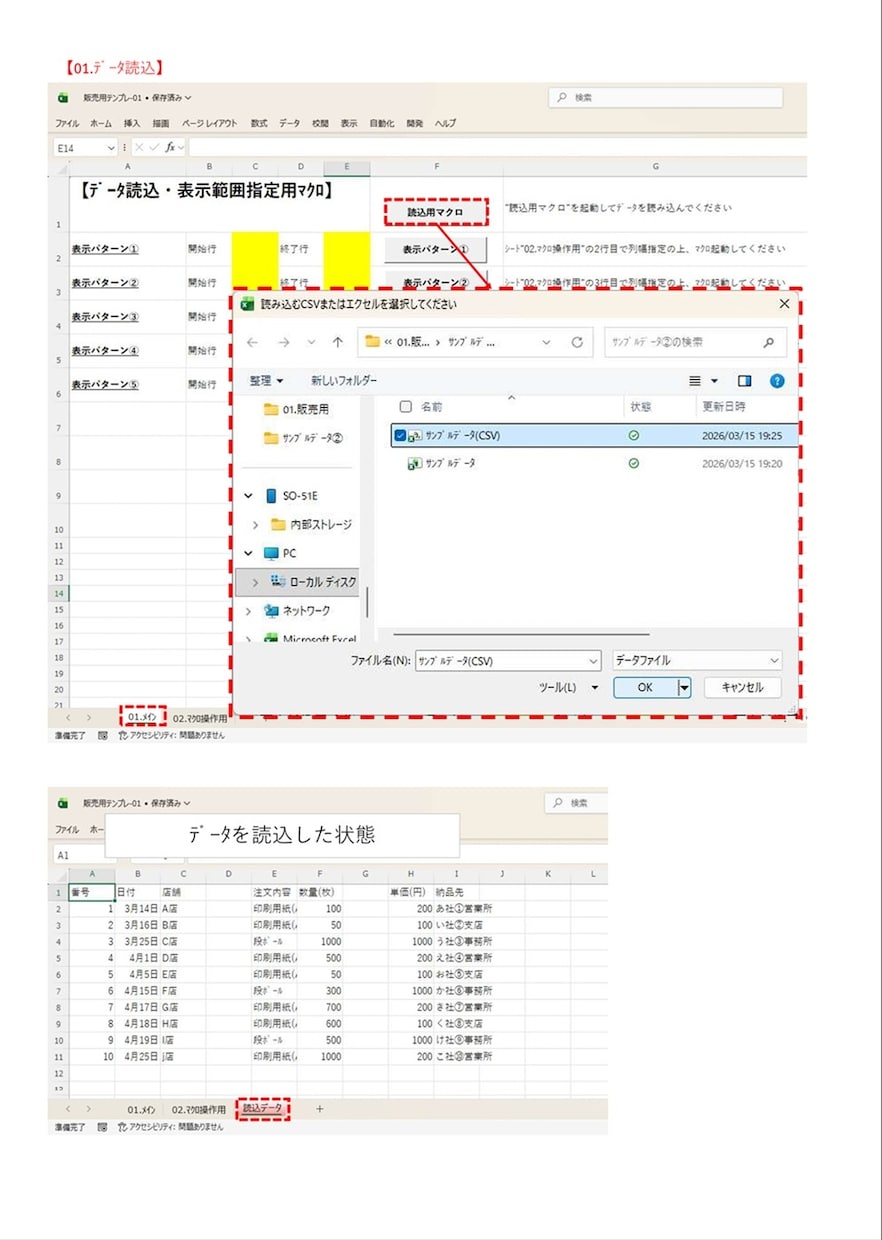
Task: Collapse the SO-51E tree node
Action: click(x=249, y=496)
